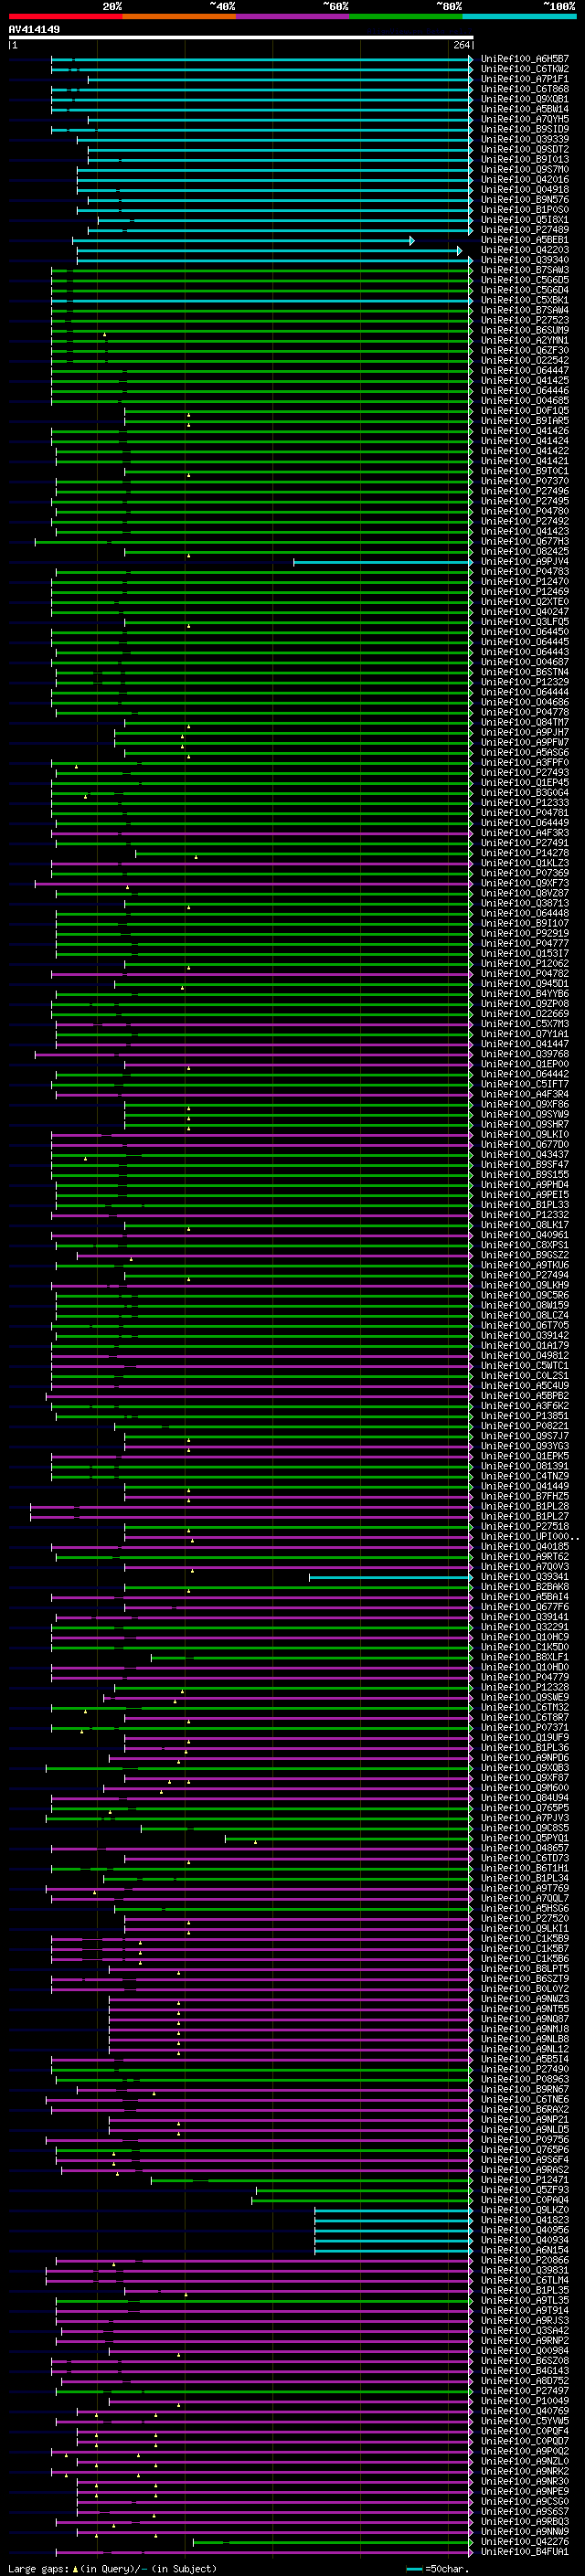Select label UniRef100_Q39340
Viewport: 585px width, 2576px height.
[525, 260]
